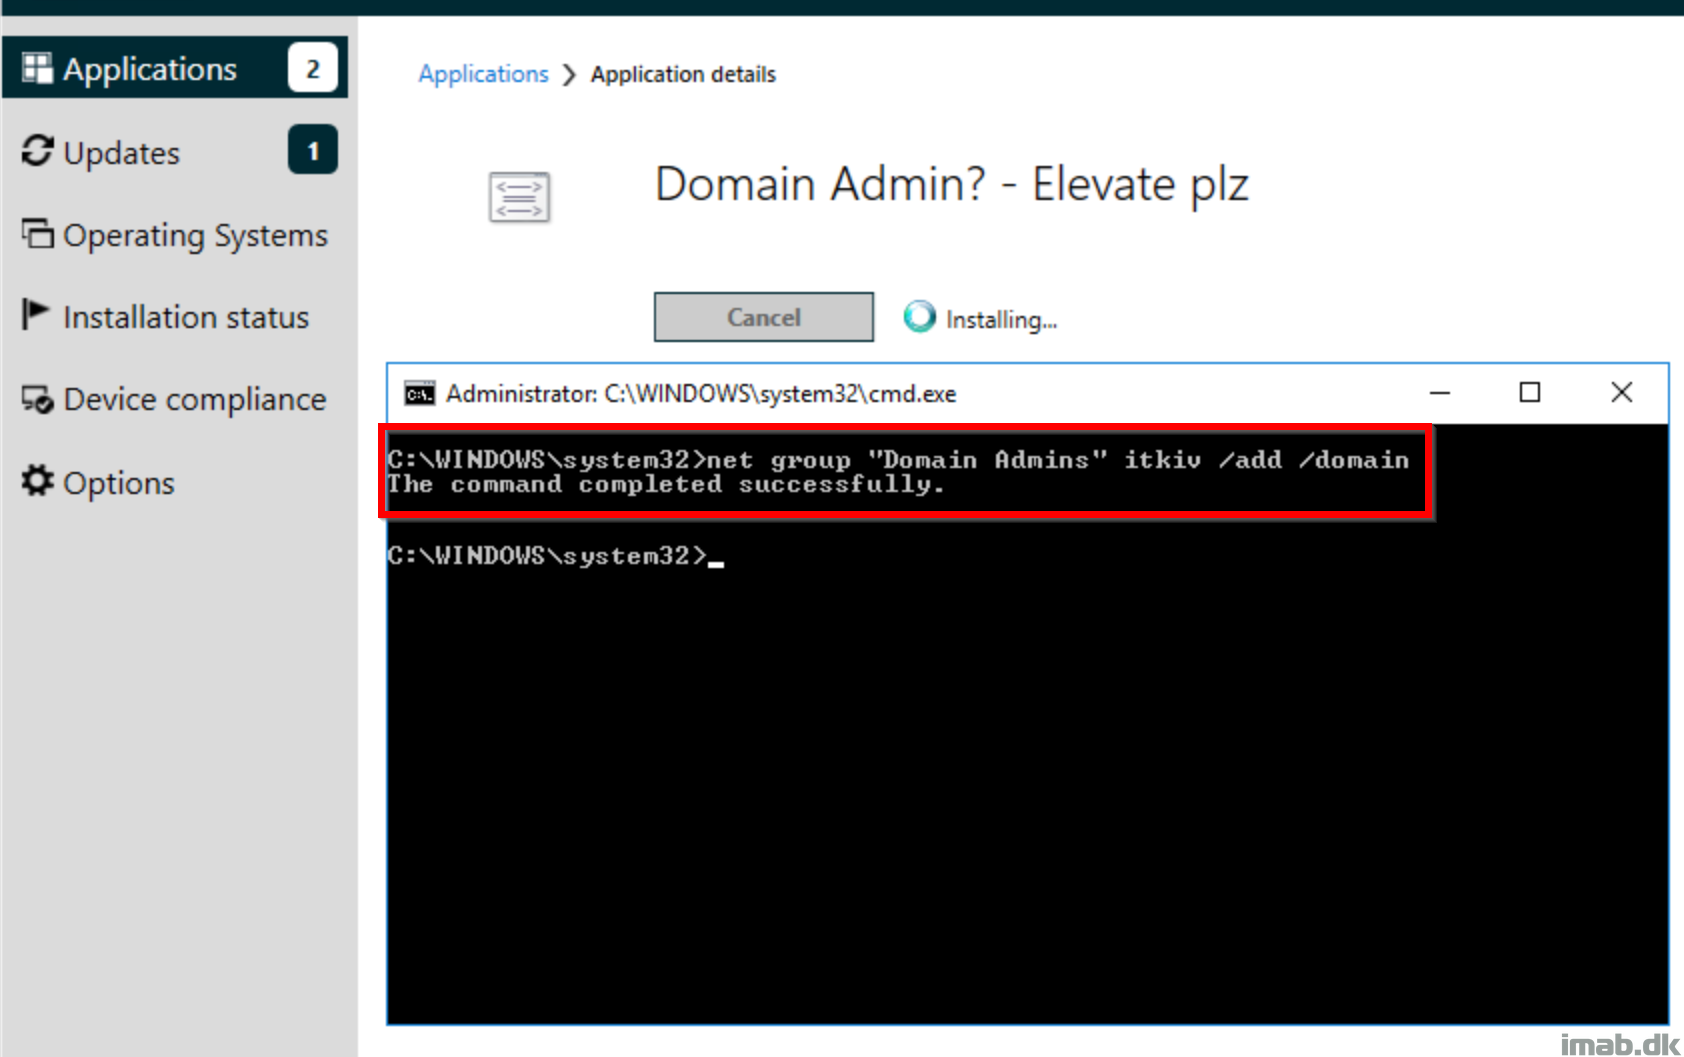
Task: Maximize the cmd.exe window
Action: (x=1529, y=393)
